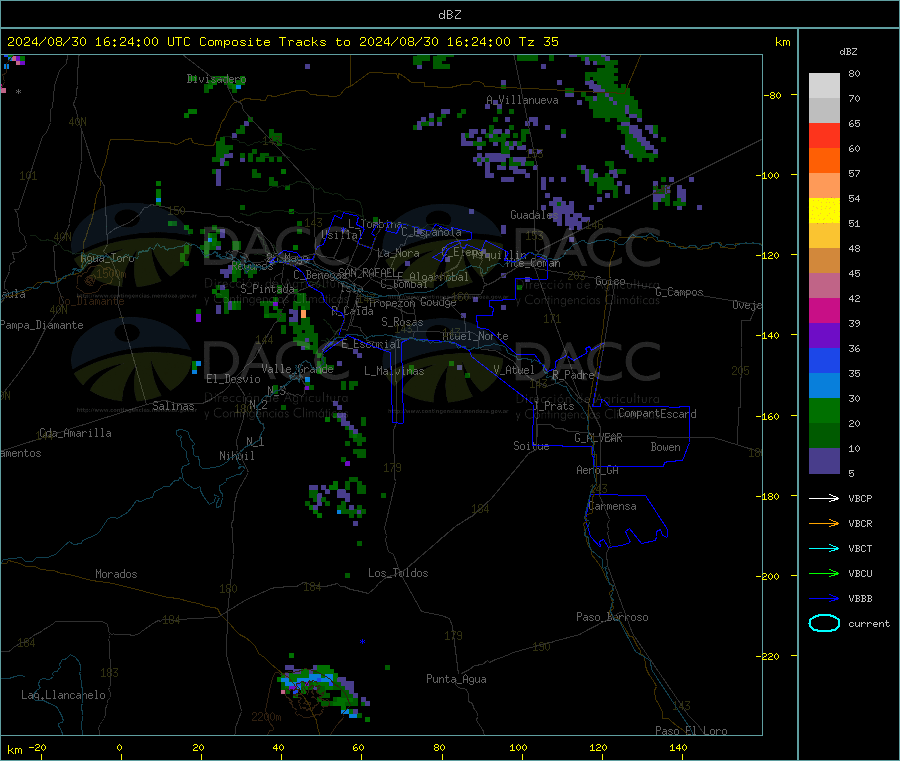900x761 pixels.
Task: Click the 'dBZ' title at top
Action: 449,15
